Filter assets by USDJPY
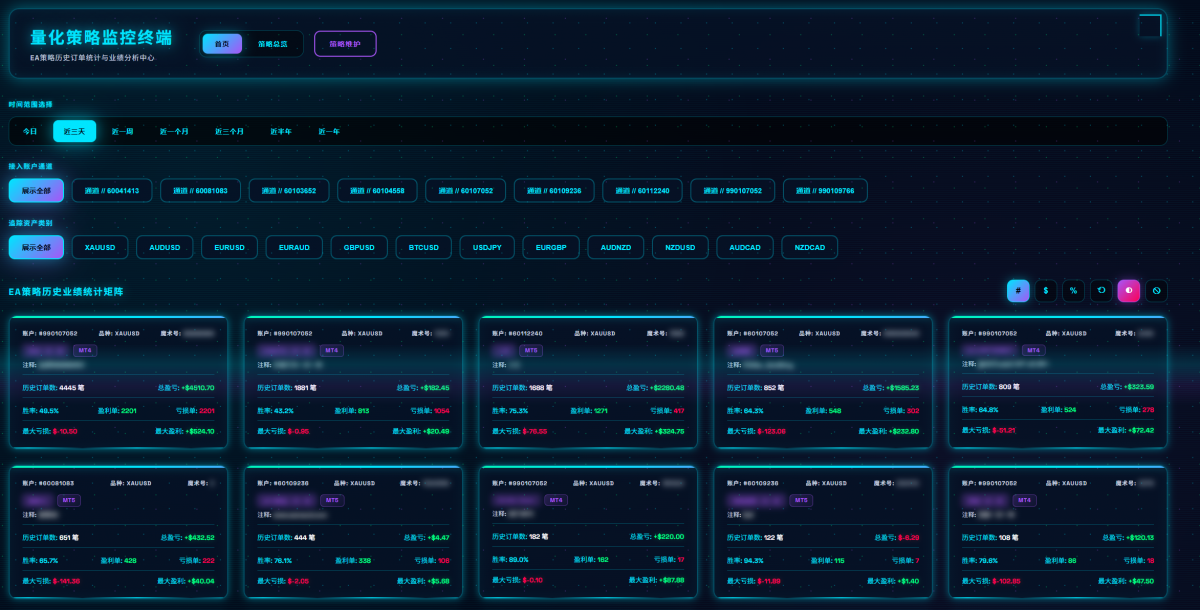The image size is (1200, 610). pyautogui.click(x=486, y=247)
